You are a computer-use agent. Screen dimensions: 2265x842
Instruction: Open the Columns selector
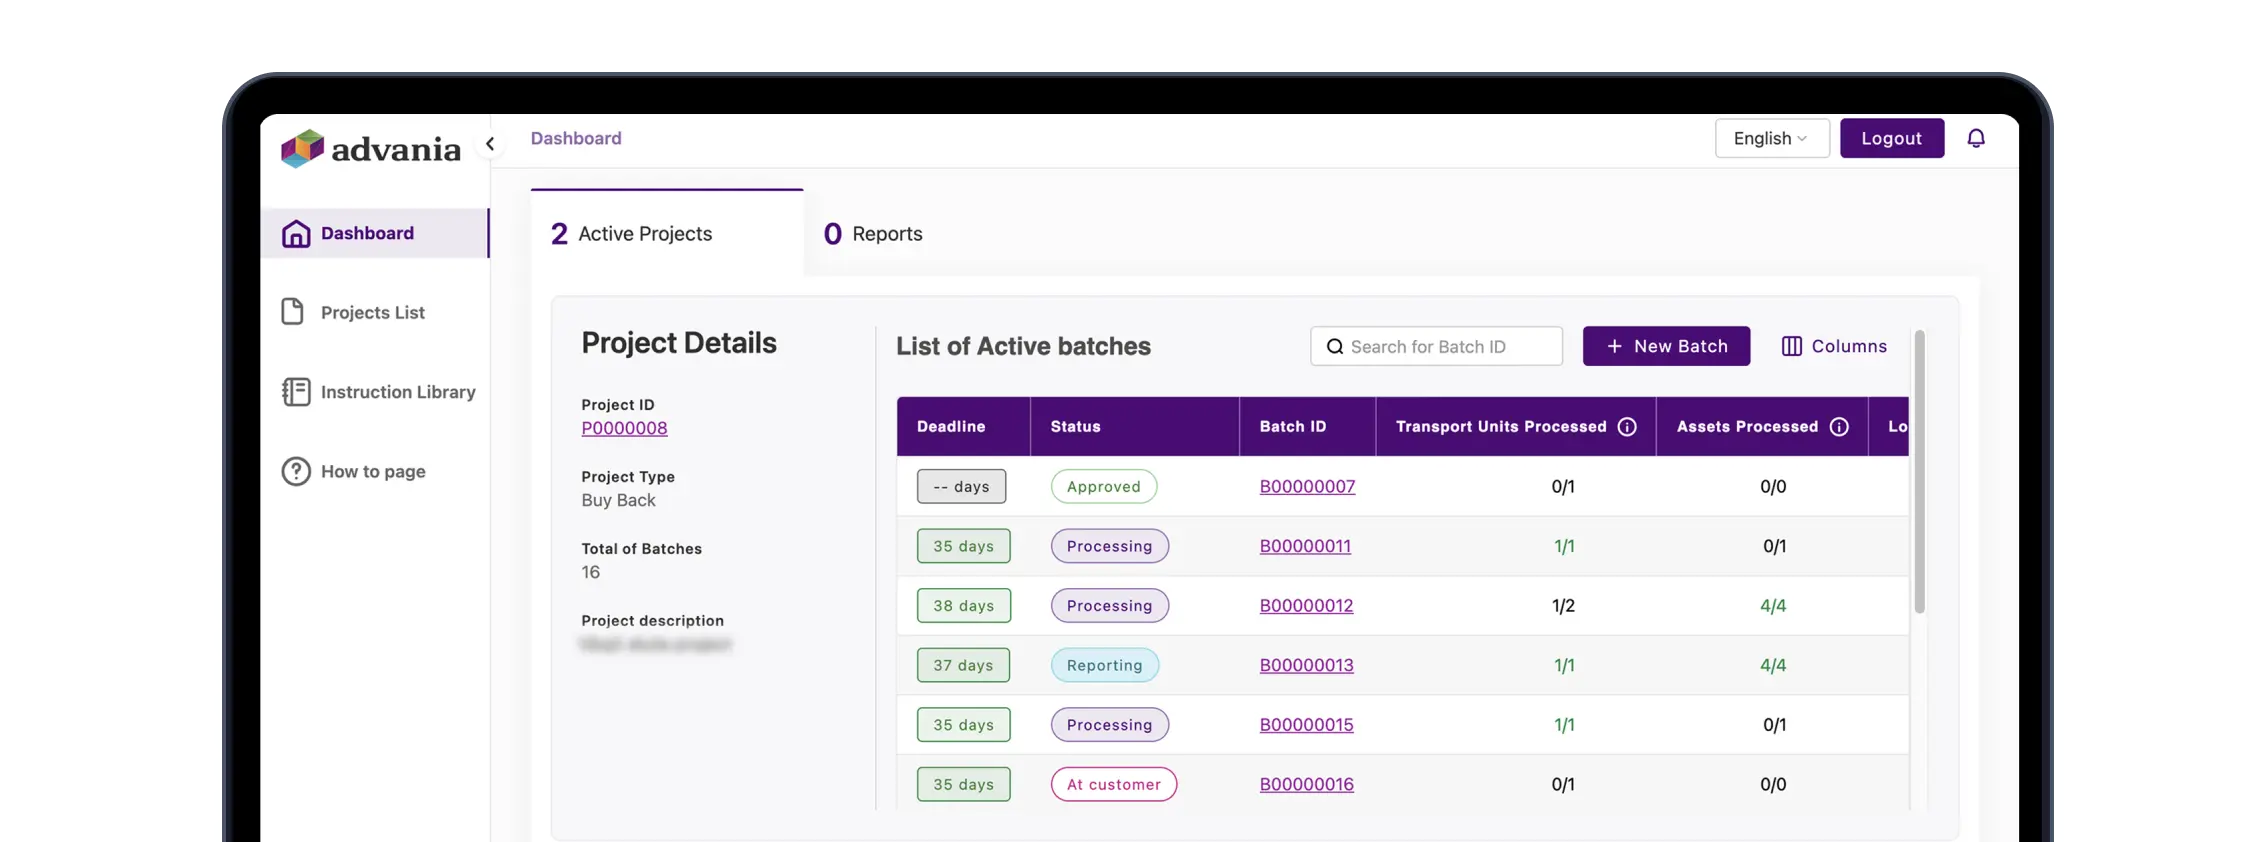[x=1834, y=346]
